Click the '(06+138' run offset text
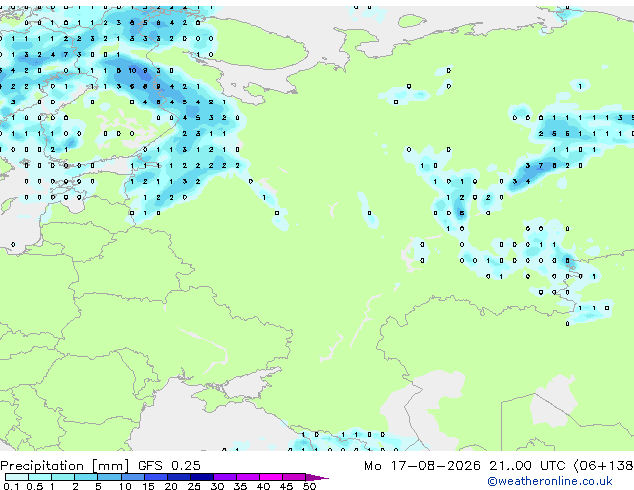This screenshot has width=634, height=490. click(x=603, y=466)
